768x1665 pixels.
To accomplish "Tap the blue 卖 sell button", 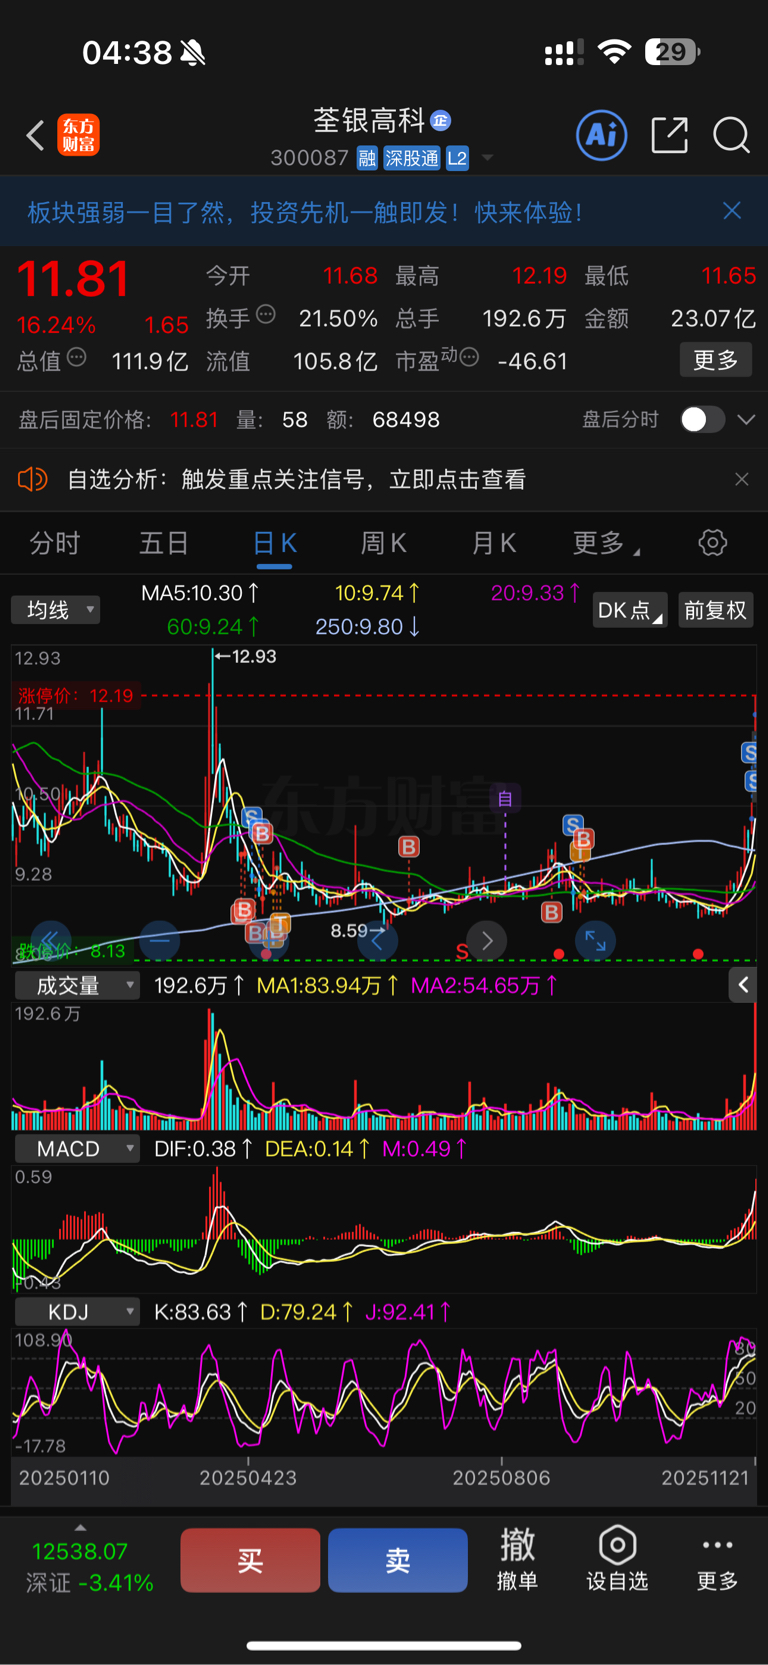I will (398, 1560).
